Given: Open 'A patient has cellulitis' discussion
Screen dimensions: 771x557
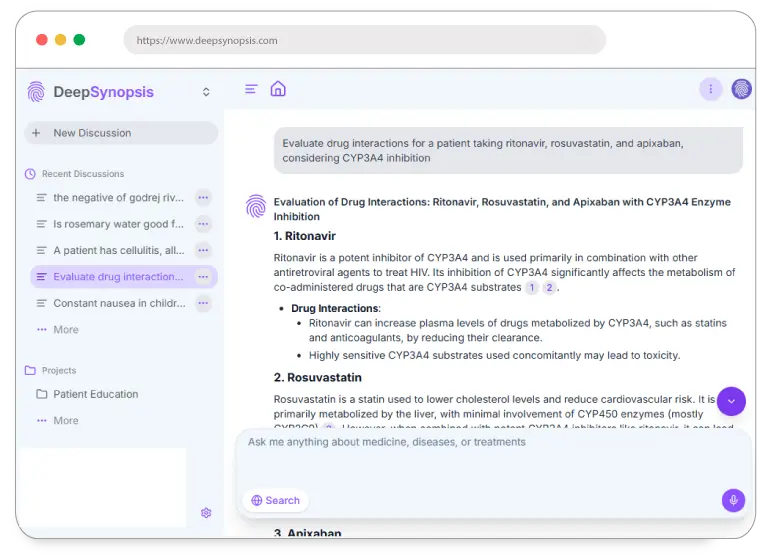Looking at the screenshot, I should (x=119, y=250).
